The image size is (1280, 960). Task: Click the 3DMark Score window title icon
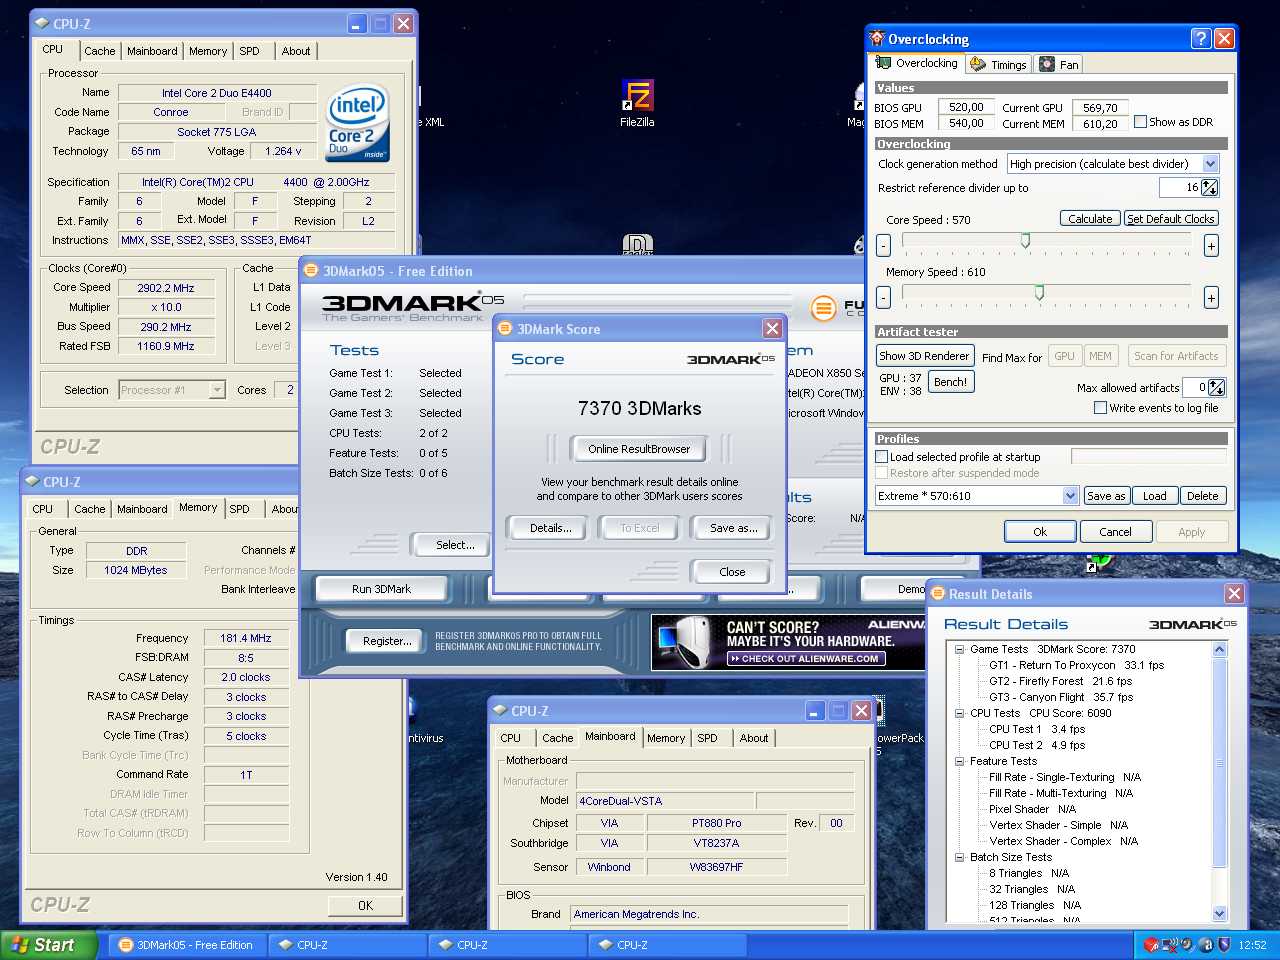[506, 328]
